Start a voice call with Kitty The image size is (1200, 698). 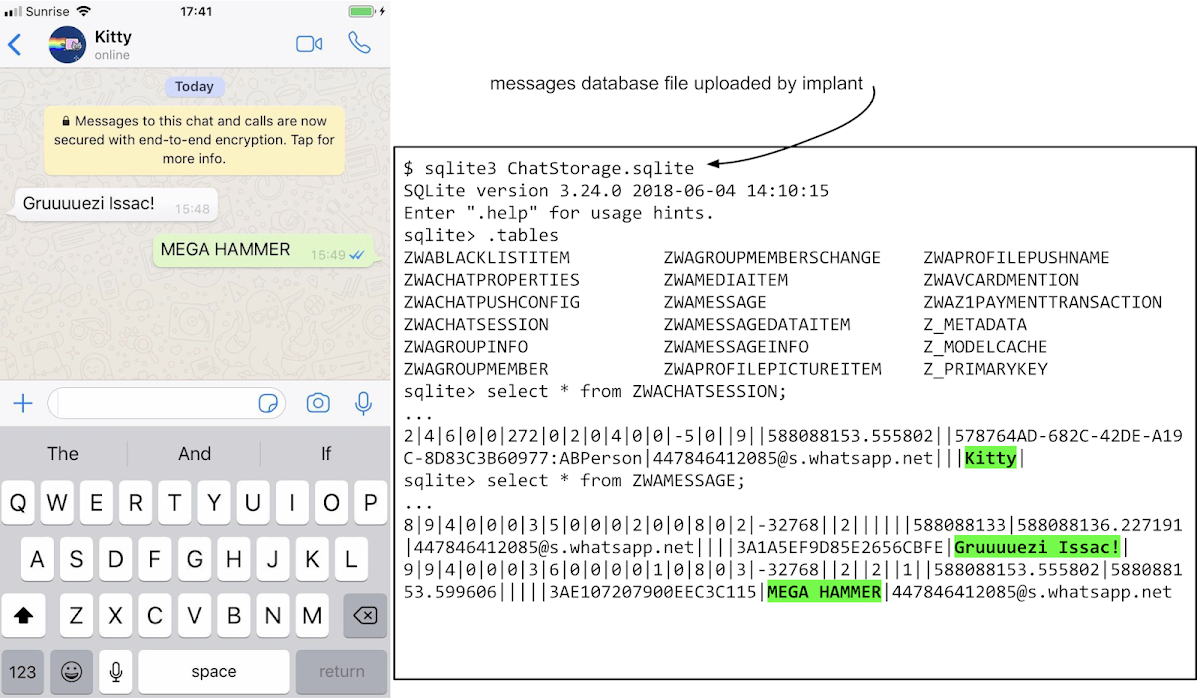coord(359,43)
